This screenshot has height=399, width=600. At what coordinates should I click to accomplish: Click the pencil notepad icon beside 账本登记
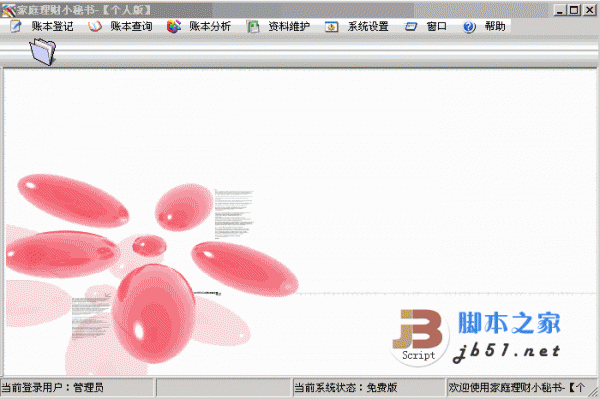16,26
